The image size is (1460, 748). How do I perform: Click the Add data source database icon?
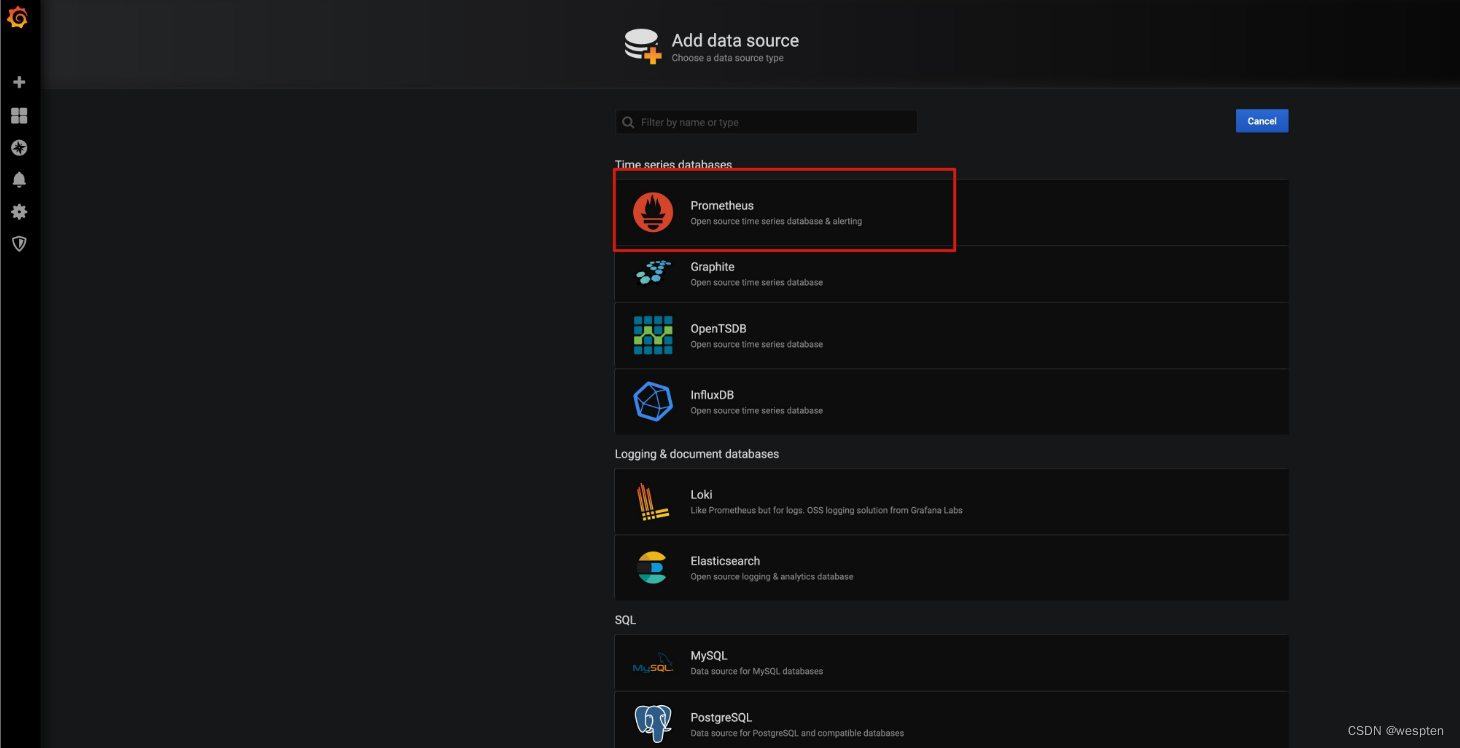pyautogui.click(x=642, y=46)
